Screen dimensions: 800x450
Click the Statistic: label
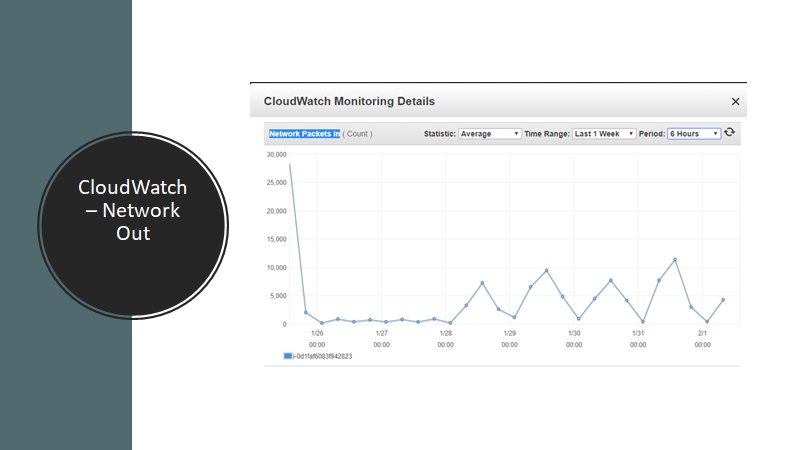(x=440, y=134)
